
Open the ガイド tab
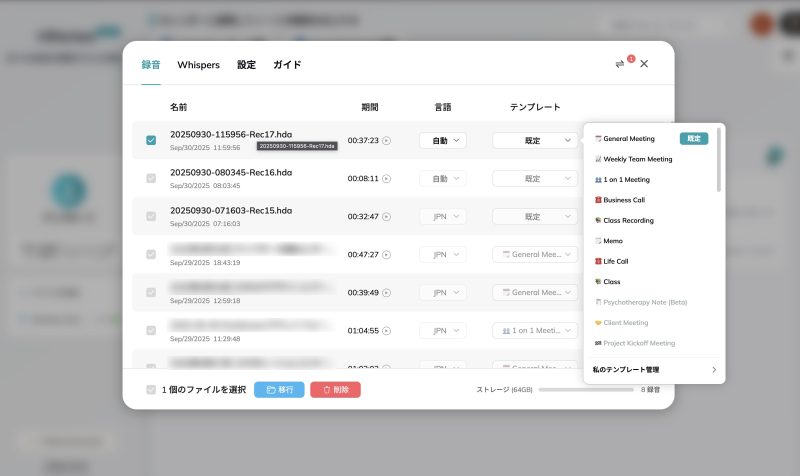click(x=287, y=65)
